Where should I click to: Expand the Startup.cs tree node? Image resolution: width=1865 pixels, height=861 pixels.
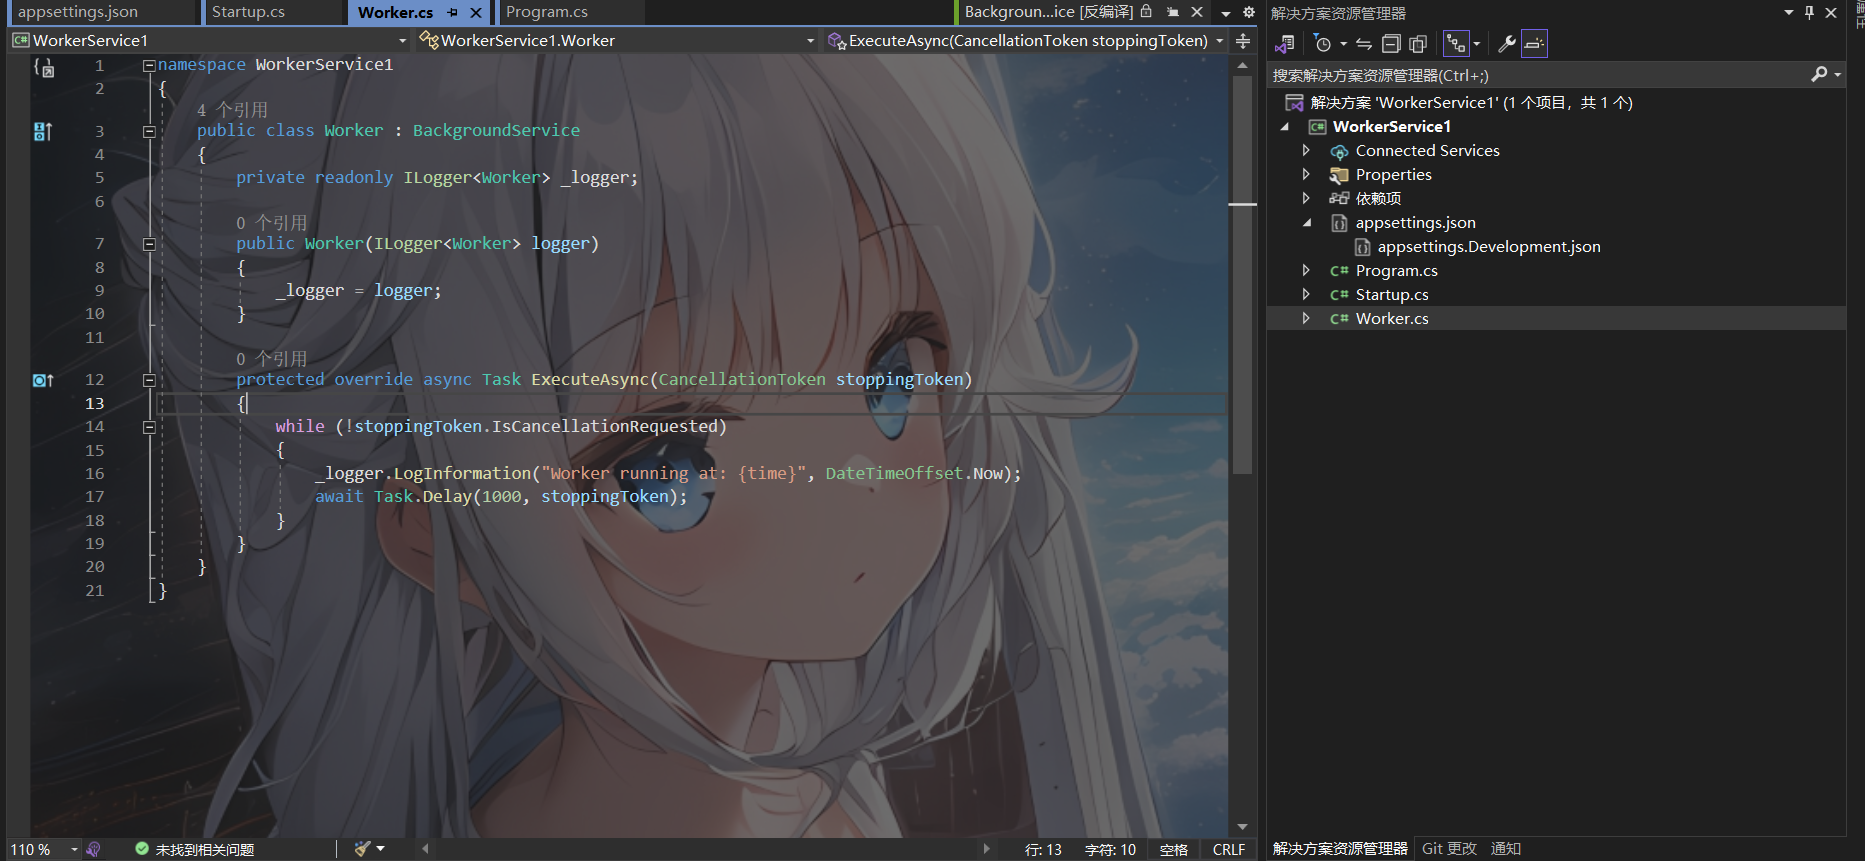(1306, 294)
